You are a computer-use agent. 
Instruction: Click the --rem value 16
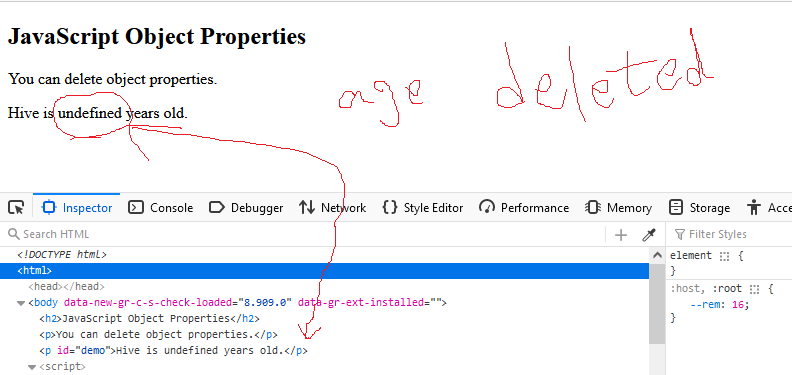[738, 305]
